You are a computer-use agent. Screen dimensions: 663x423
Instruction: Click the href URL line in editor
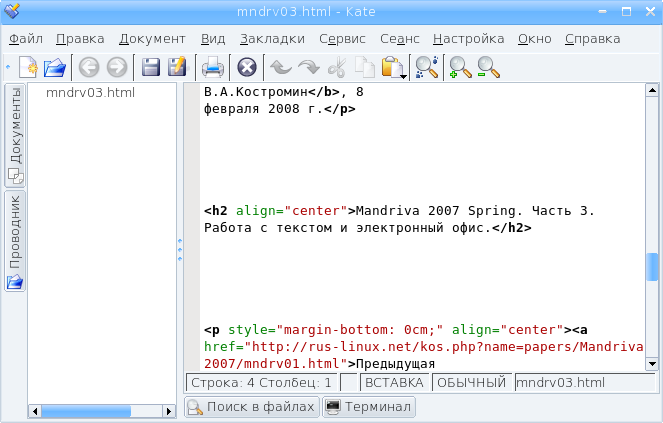click(424, 347)
